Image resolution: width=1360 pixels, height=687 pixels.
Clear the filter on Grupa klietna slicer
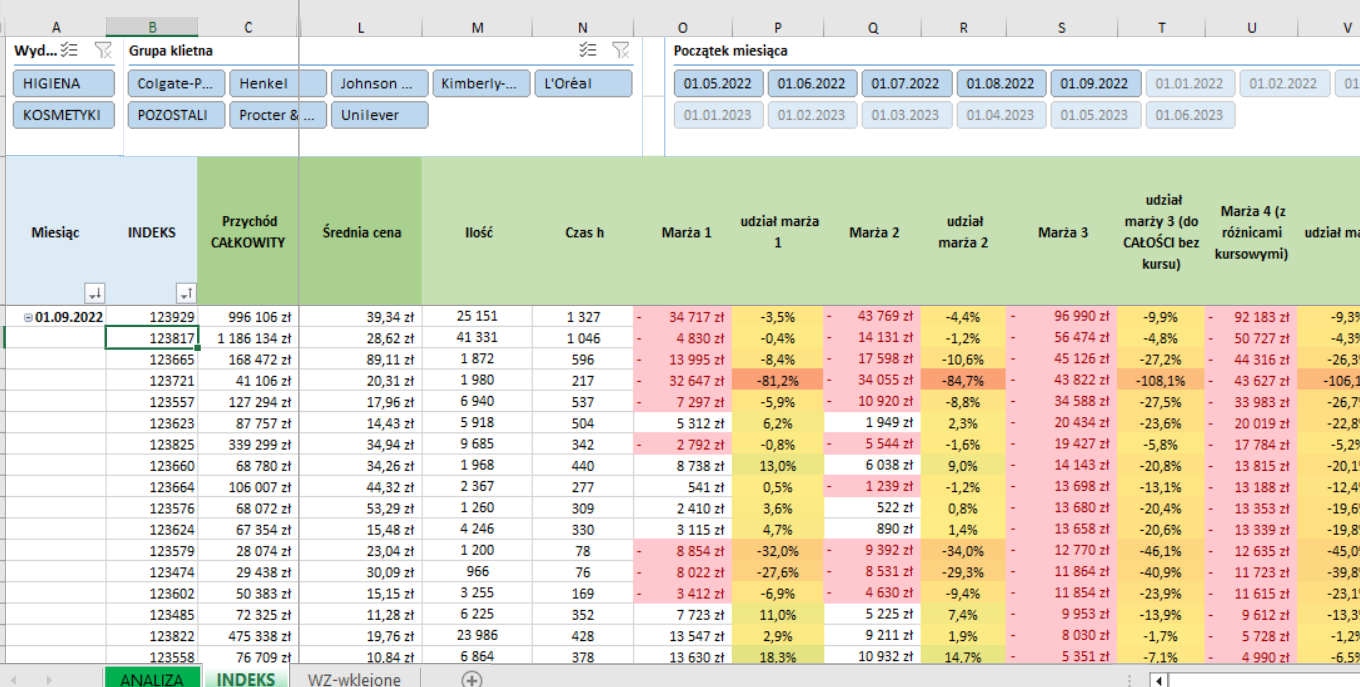pyautogui.click(x=621, y=50)
